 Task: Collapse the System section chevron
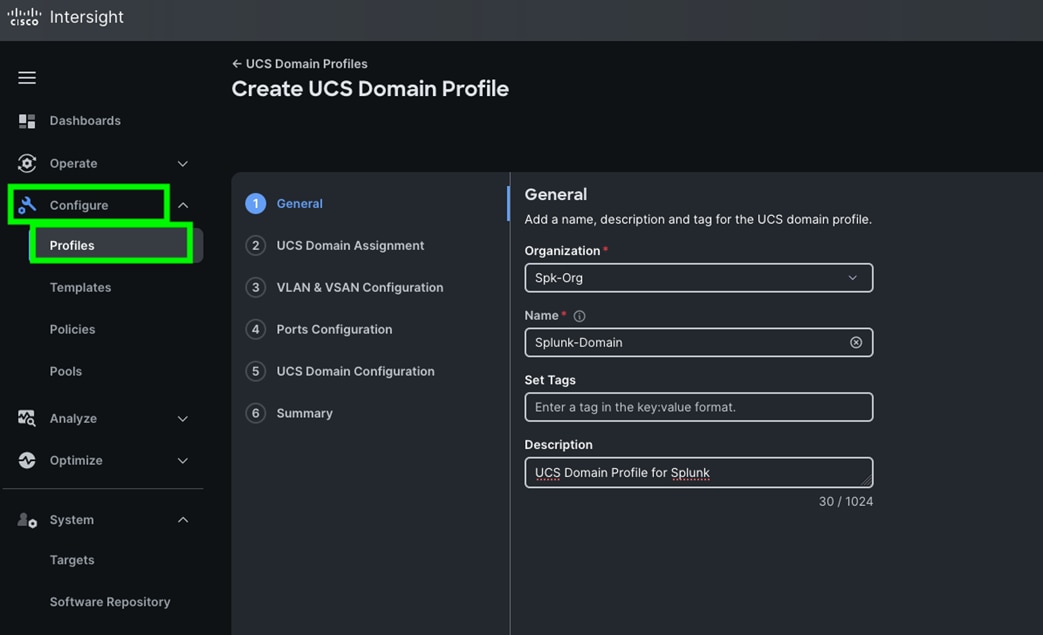[183, 520]
